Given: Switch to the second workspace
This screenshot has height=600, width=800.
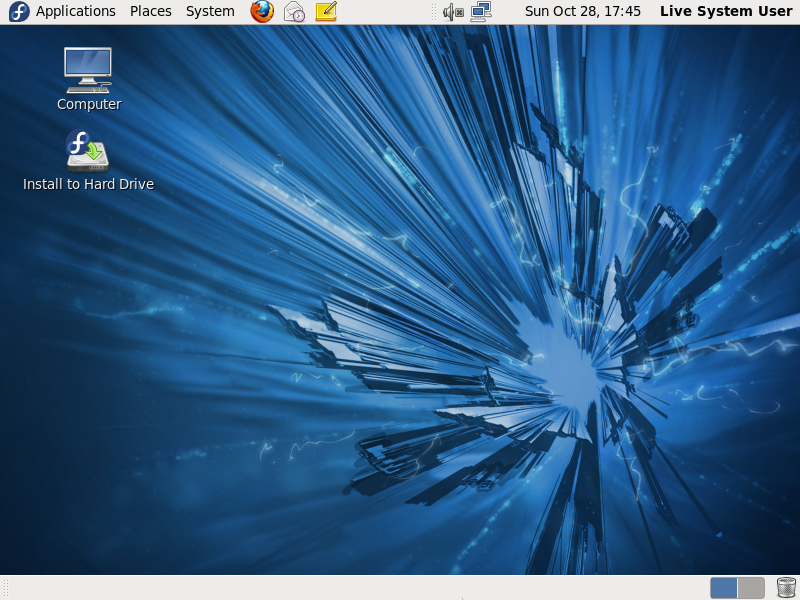Looking at the screenshot, I should [751, 588].
